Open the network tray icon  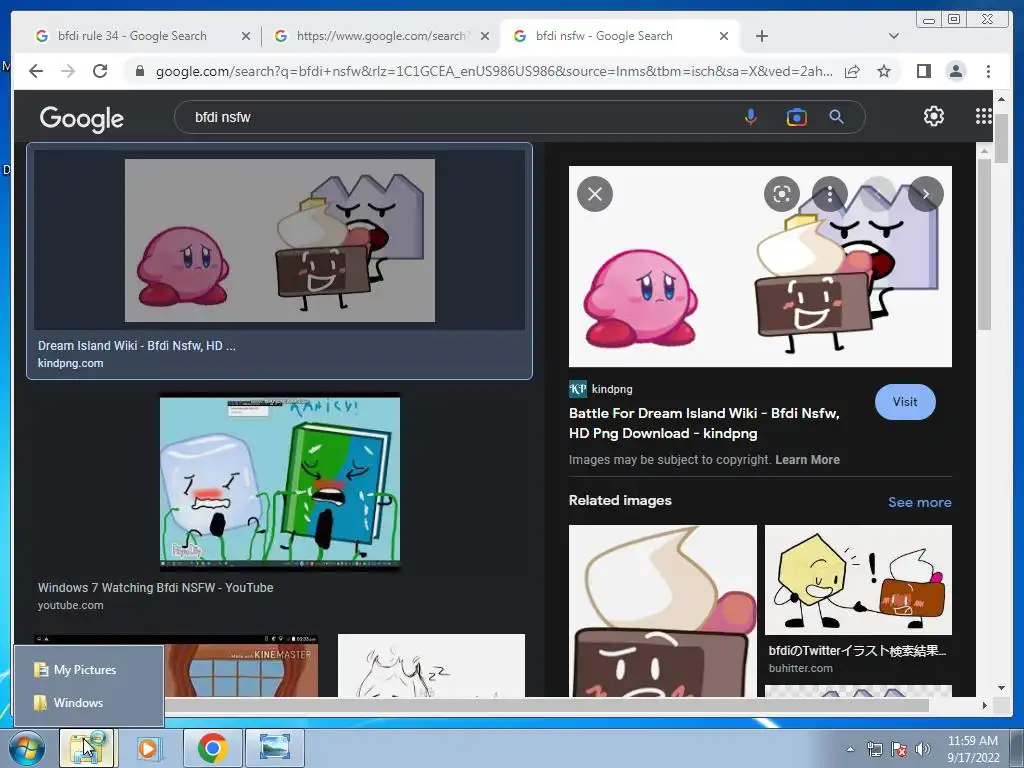pyautogui.click(x=874, y=749)
